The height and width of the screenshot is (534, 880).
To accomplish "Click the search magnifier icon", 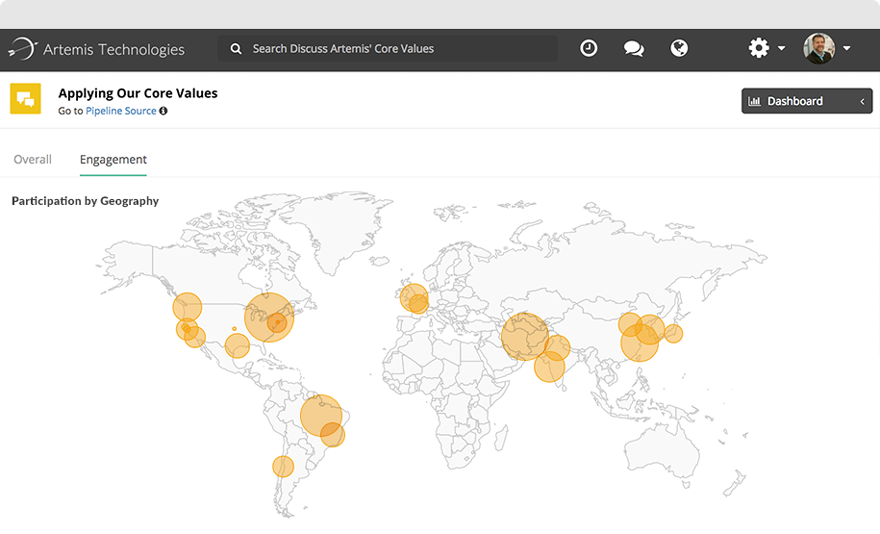I will coord(236,49).
